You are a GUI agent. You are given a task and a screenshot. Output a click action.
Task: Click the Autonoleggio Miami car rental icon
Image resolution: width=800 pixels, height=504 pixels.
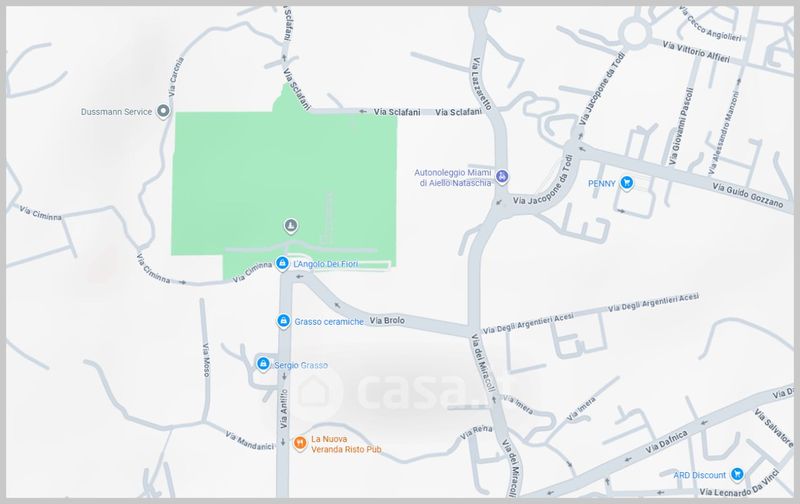503,177
